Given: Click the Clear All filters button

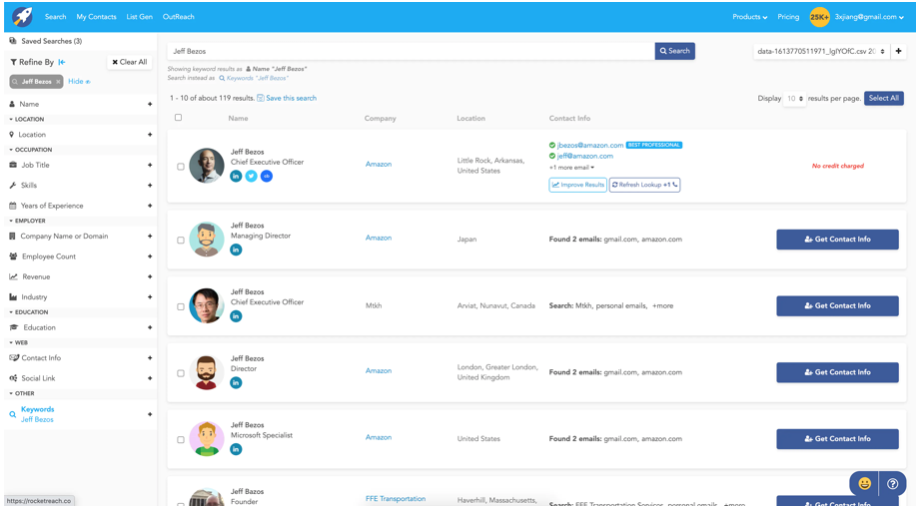Looking at the screenshot, I should tap(130, 62).
